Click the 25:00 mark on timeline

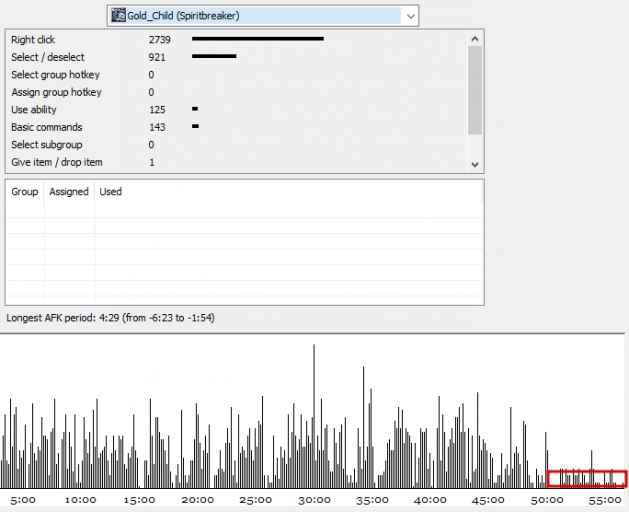pos(256,500)
